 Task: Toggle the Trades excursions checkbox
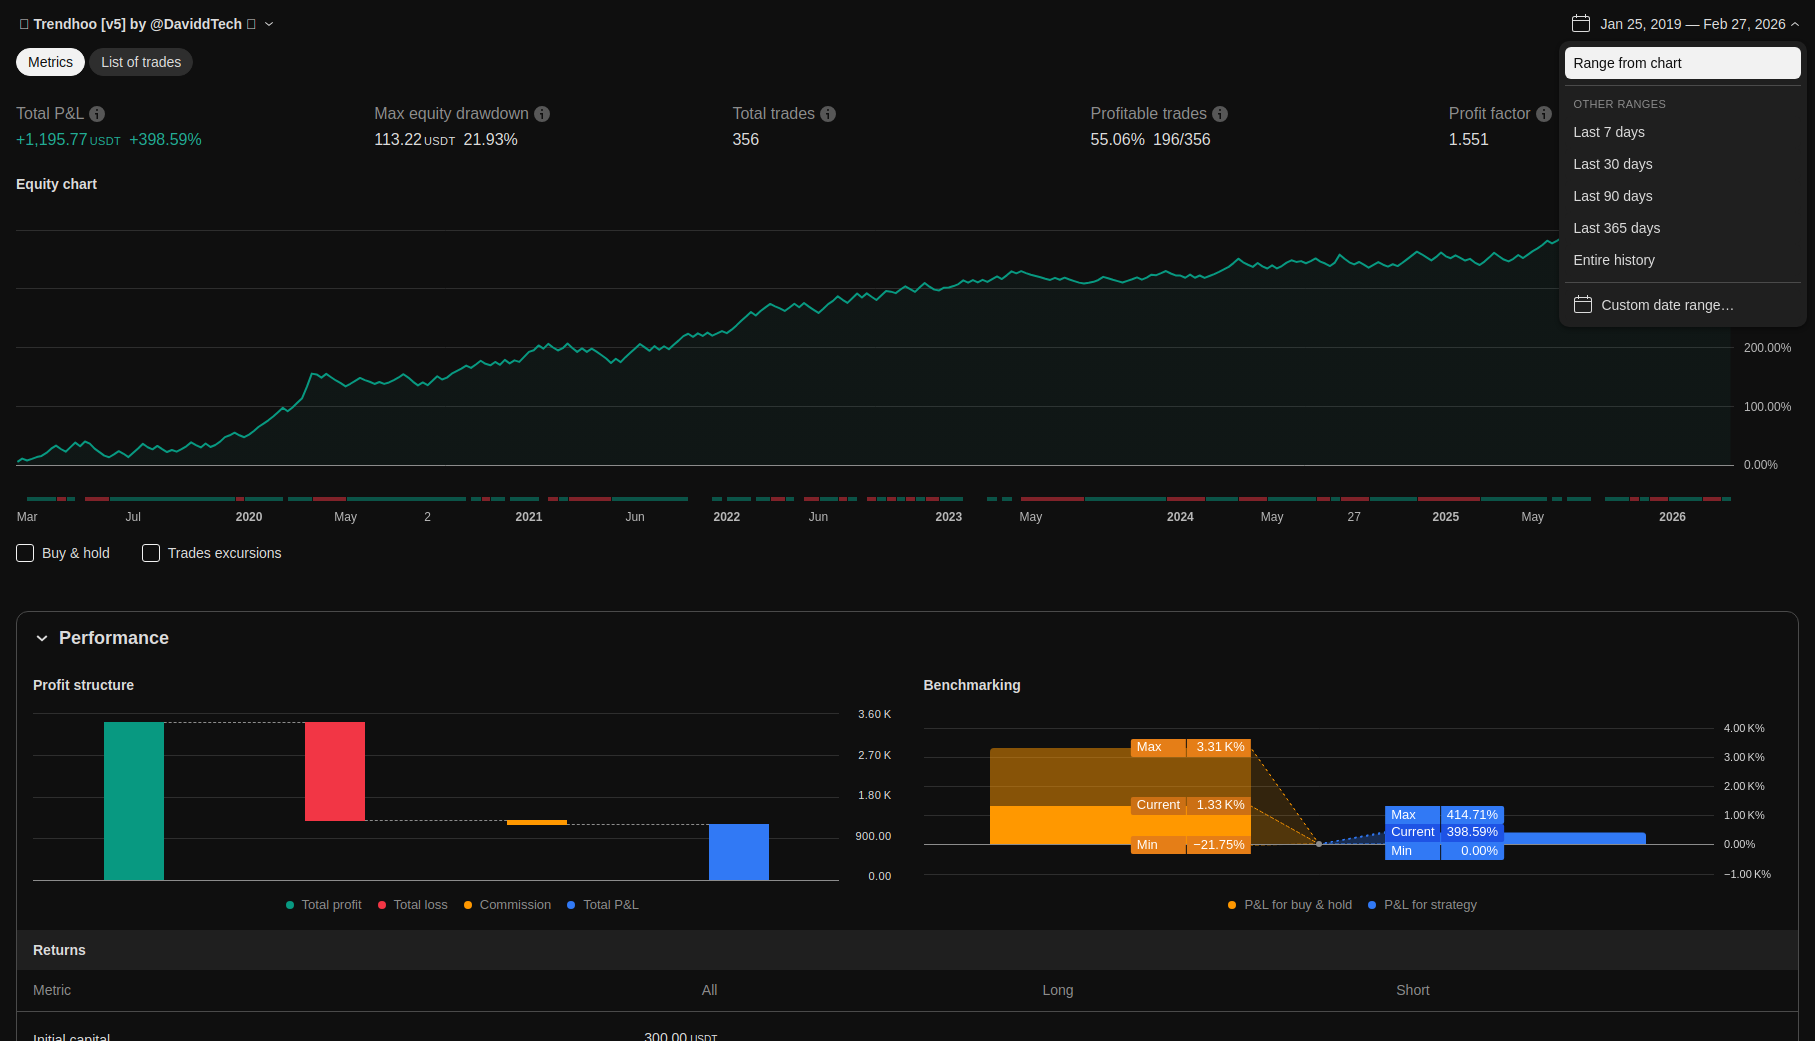[x=151, y=553]
